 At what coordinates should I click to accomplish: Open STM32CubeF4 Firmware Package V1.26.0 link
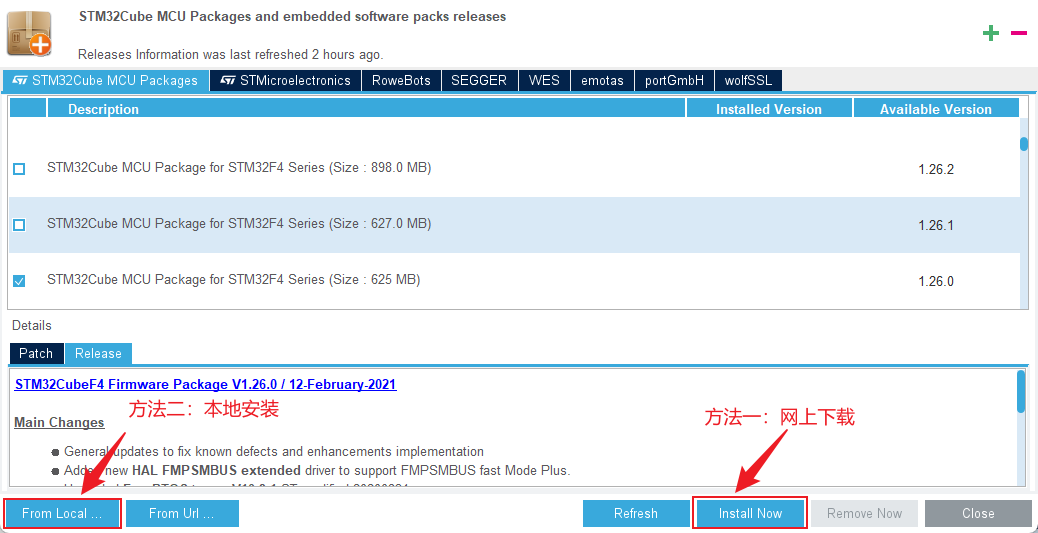[205, 385]
